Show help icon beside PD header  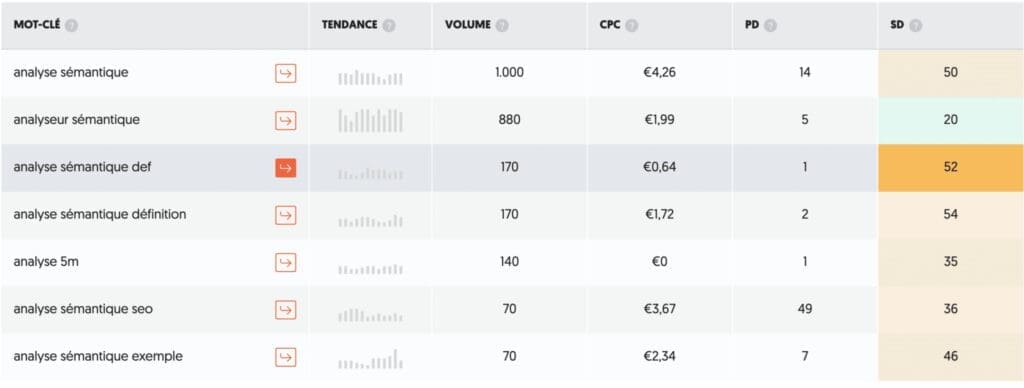pyautogui.click(x=771, y=26)
